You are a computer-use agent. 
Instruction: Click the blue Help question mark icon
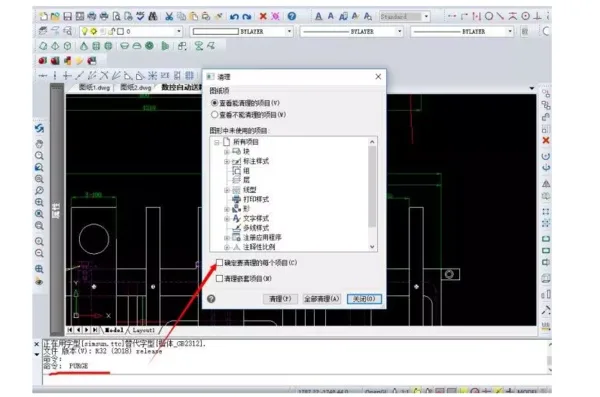click(292, 16)
